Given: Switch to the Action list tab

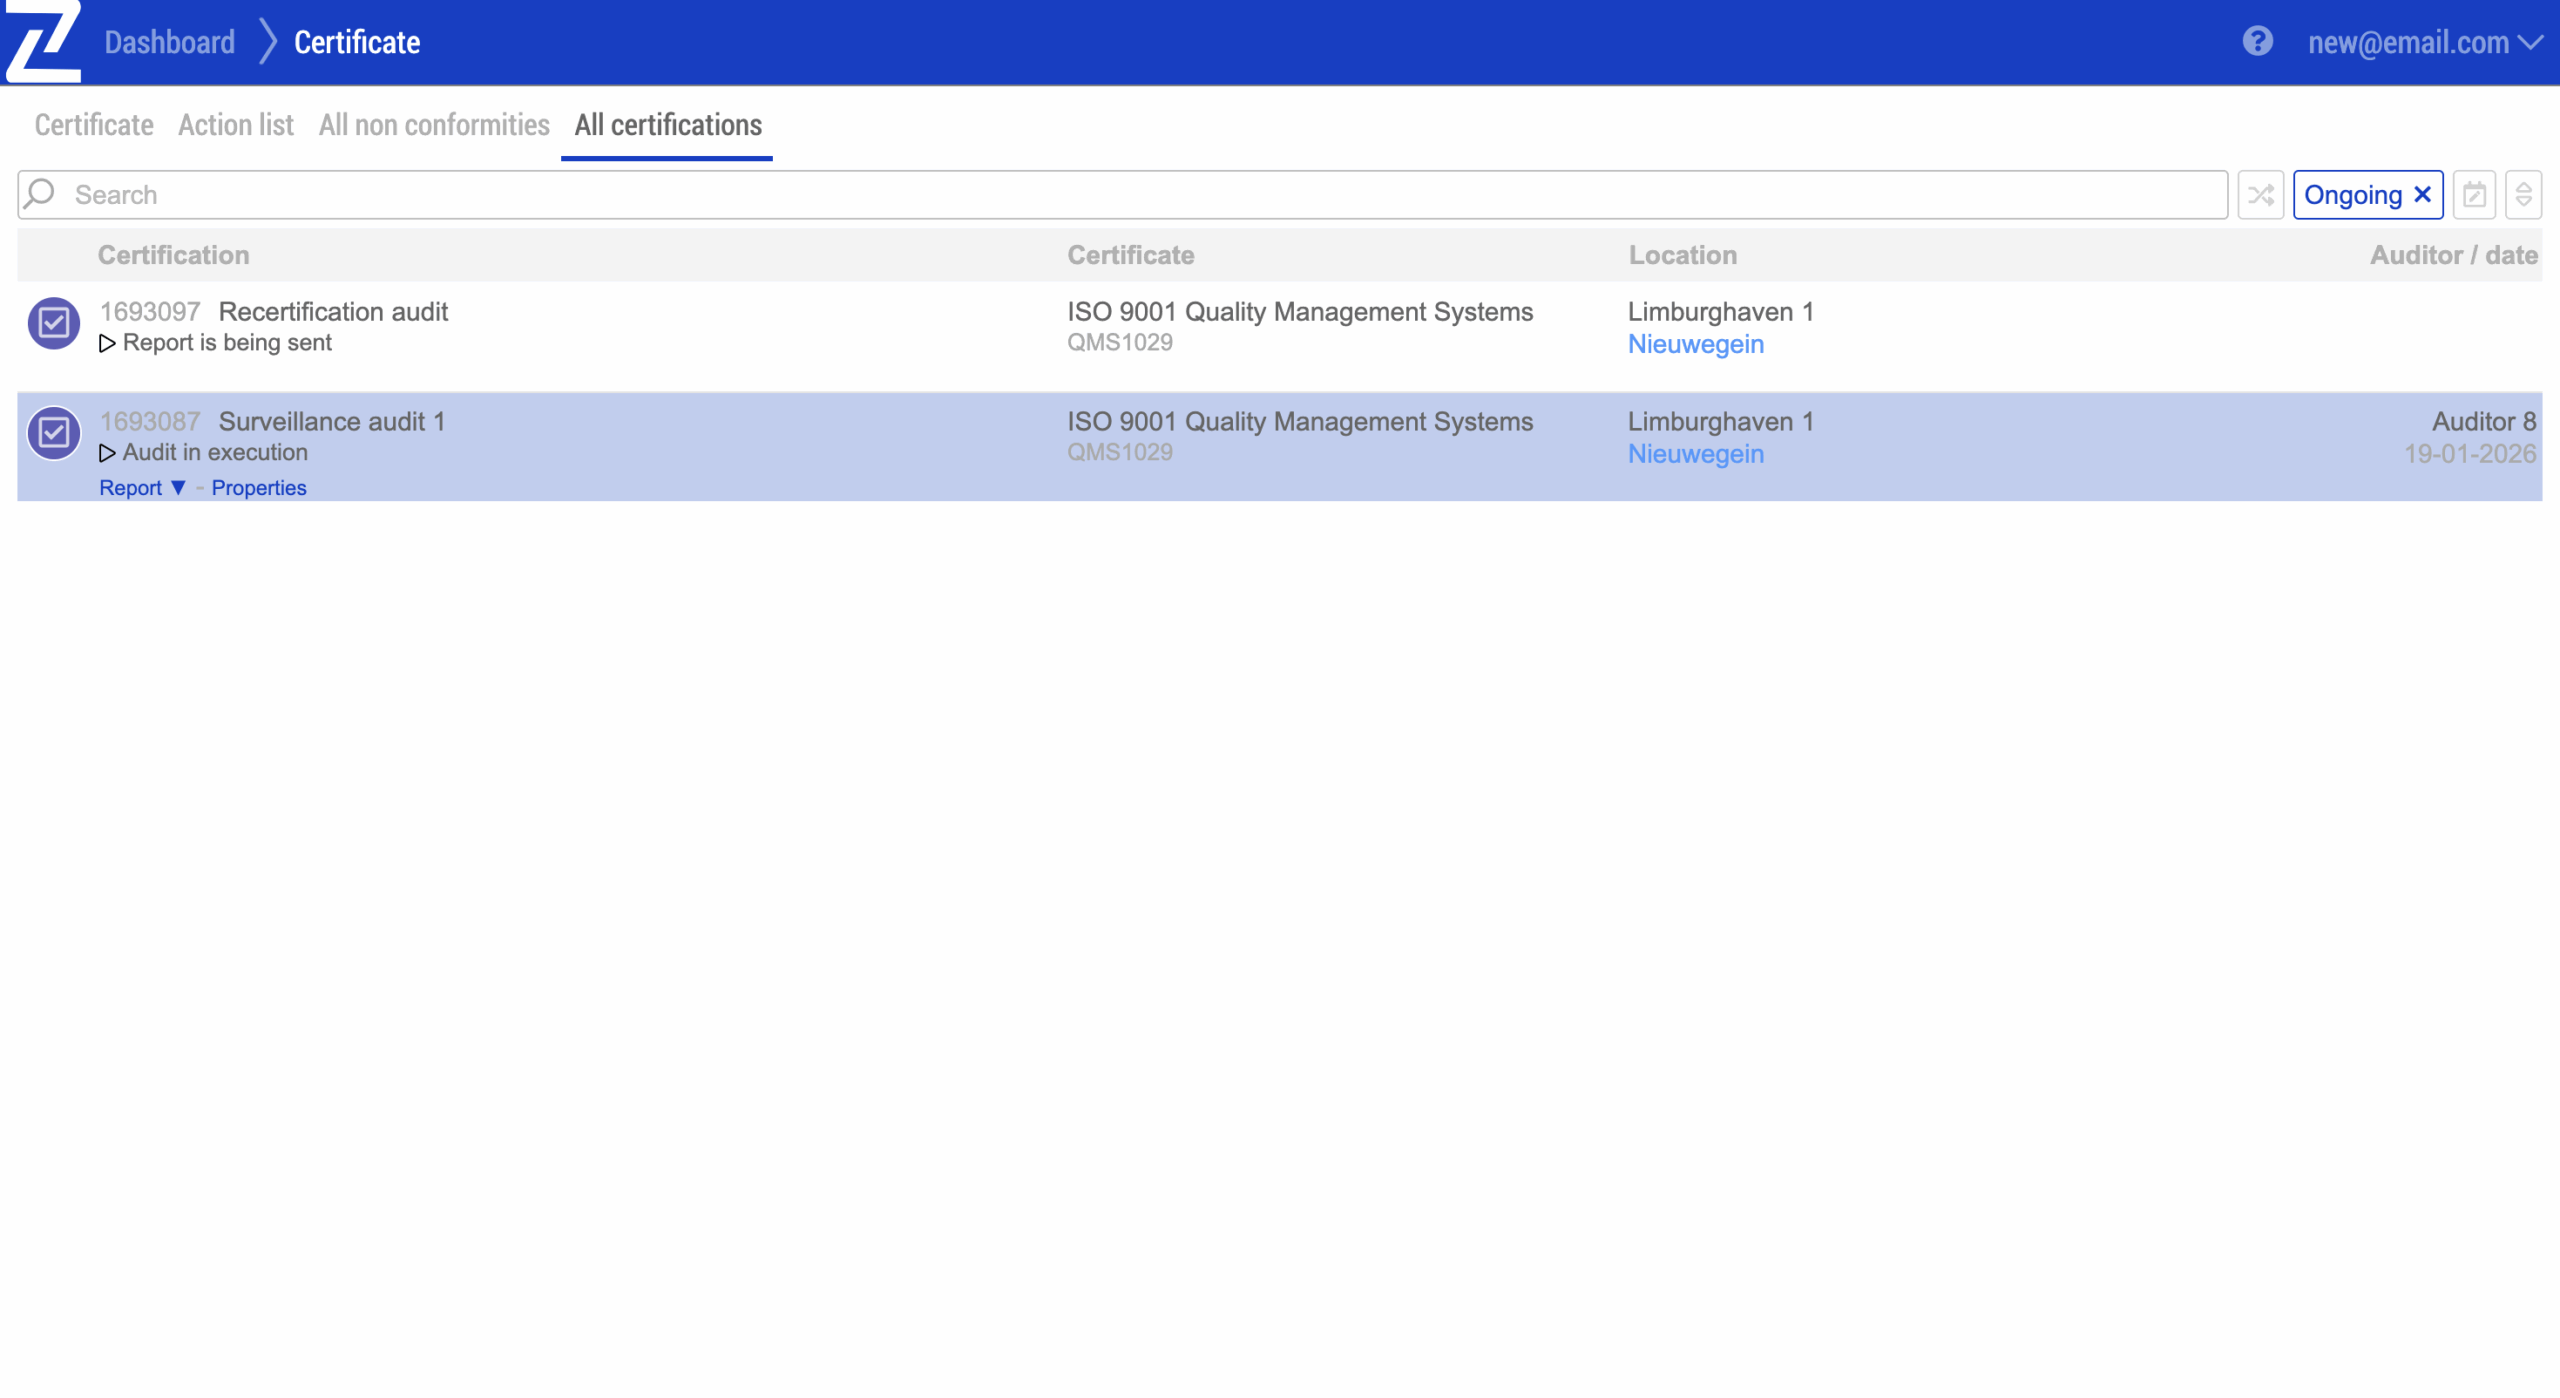Looking at the screenshot, I should (x=236, y=125).
